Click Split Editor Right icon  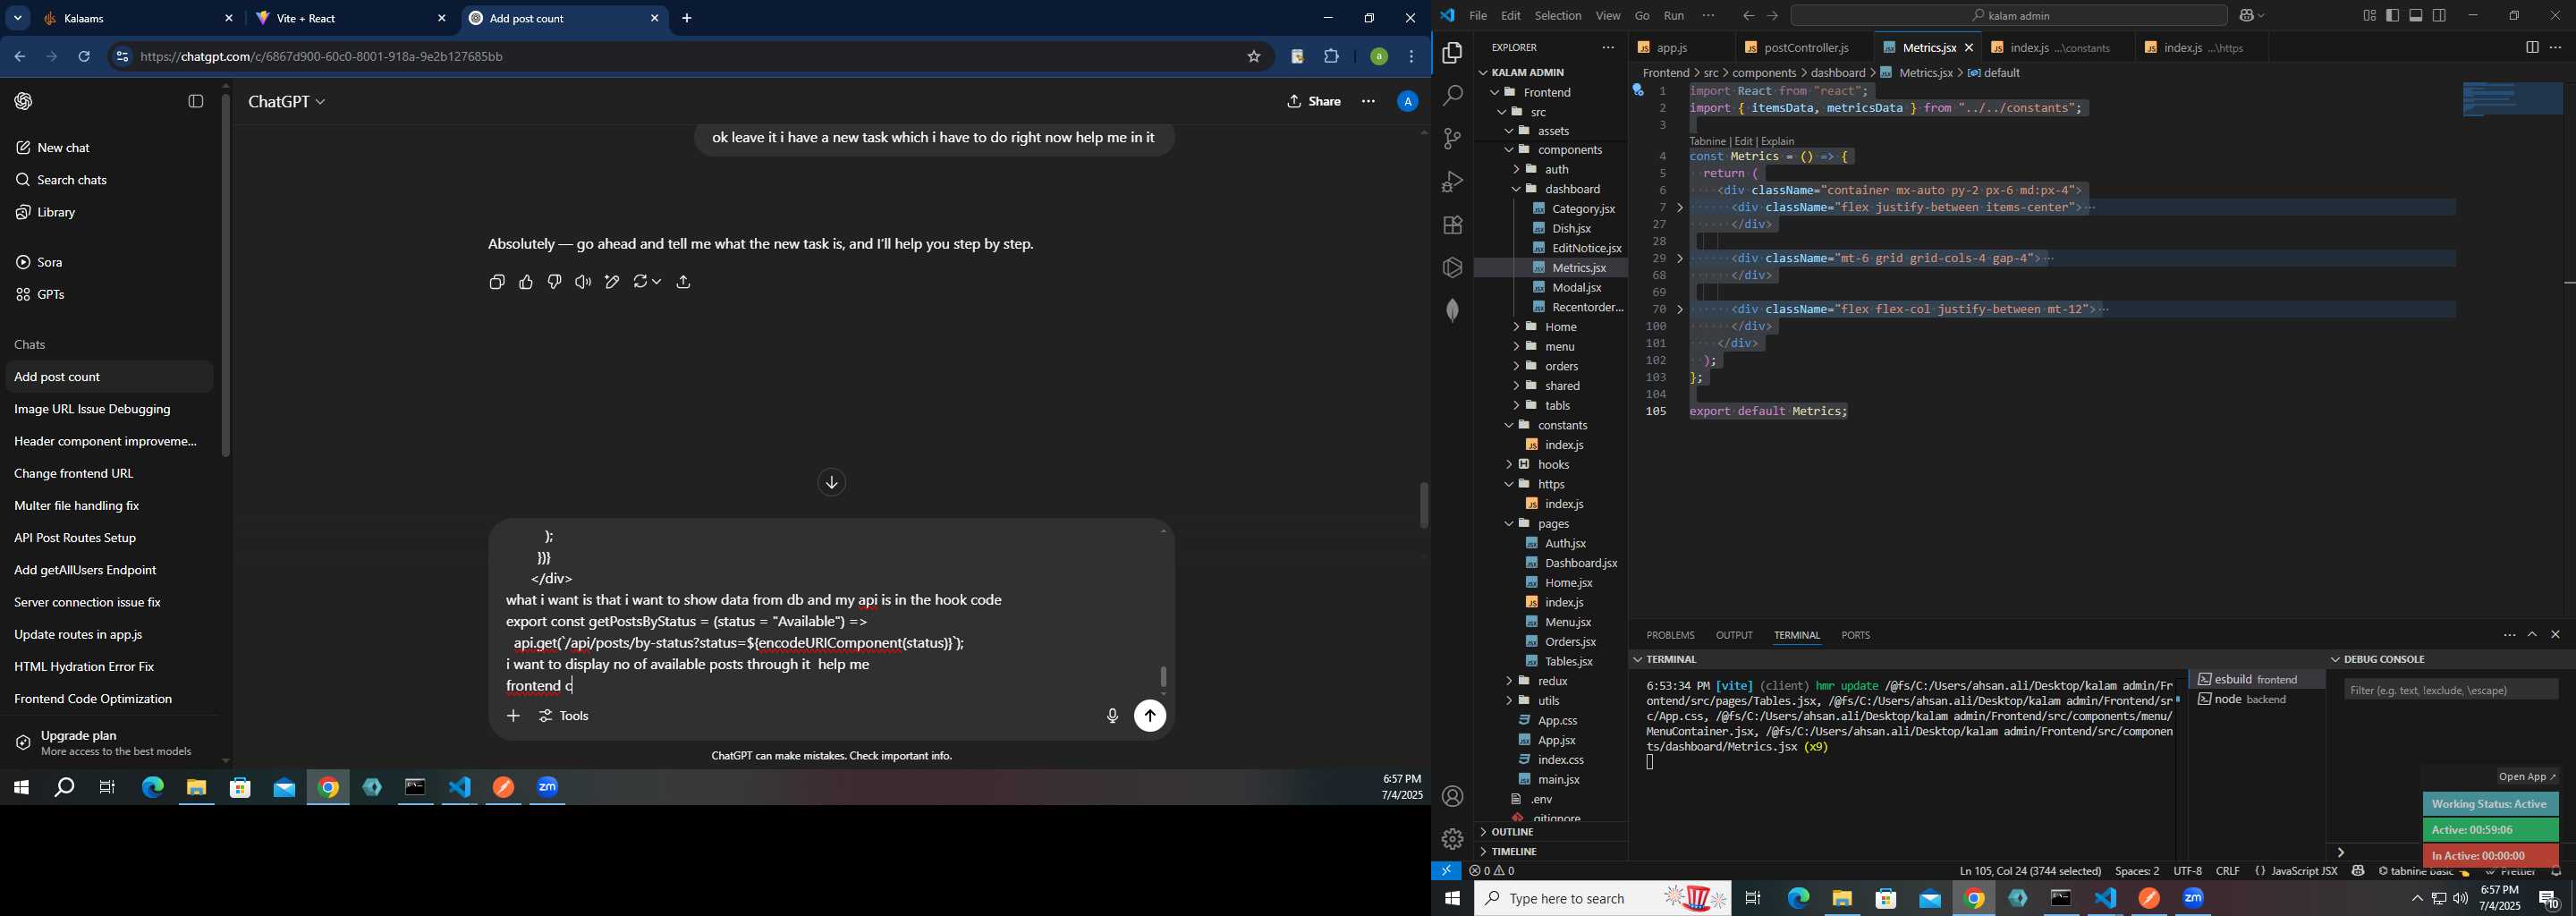[x=2531, y=48]
